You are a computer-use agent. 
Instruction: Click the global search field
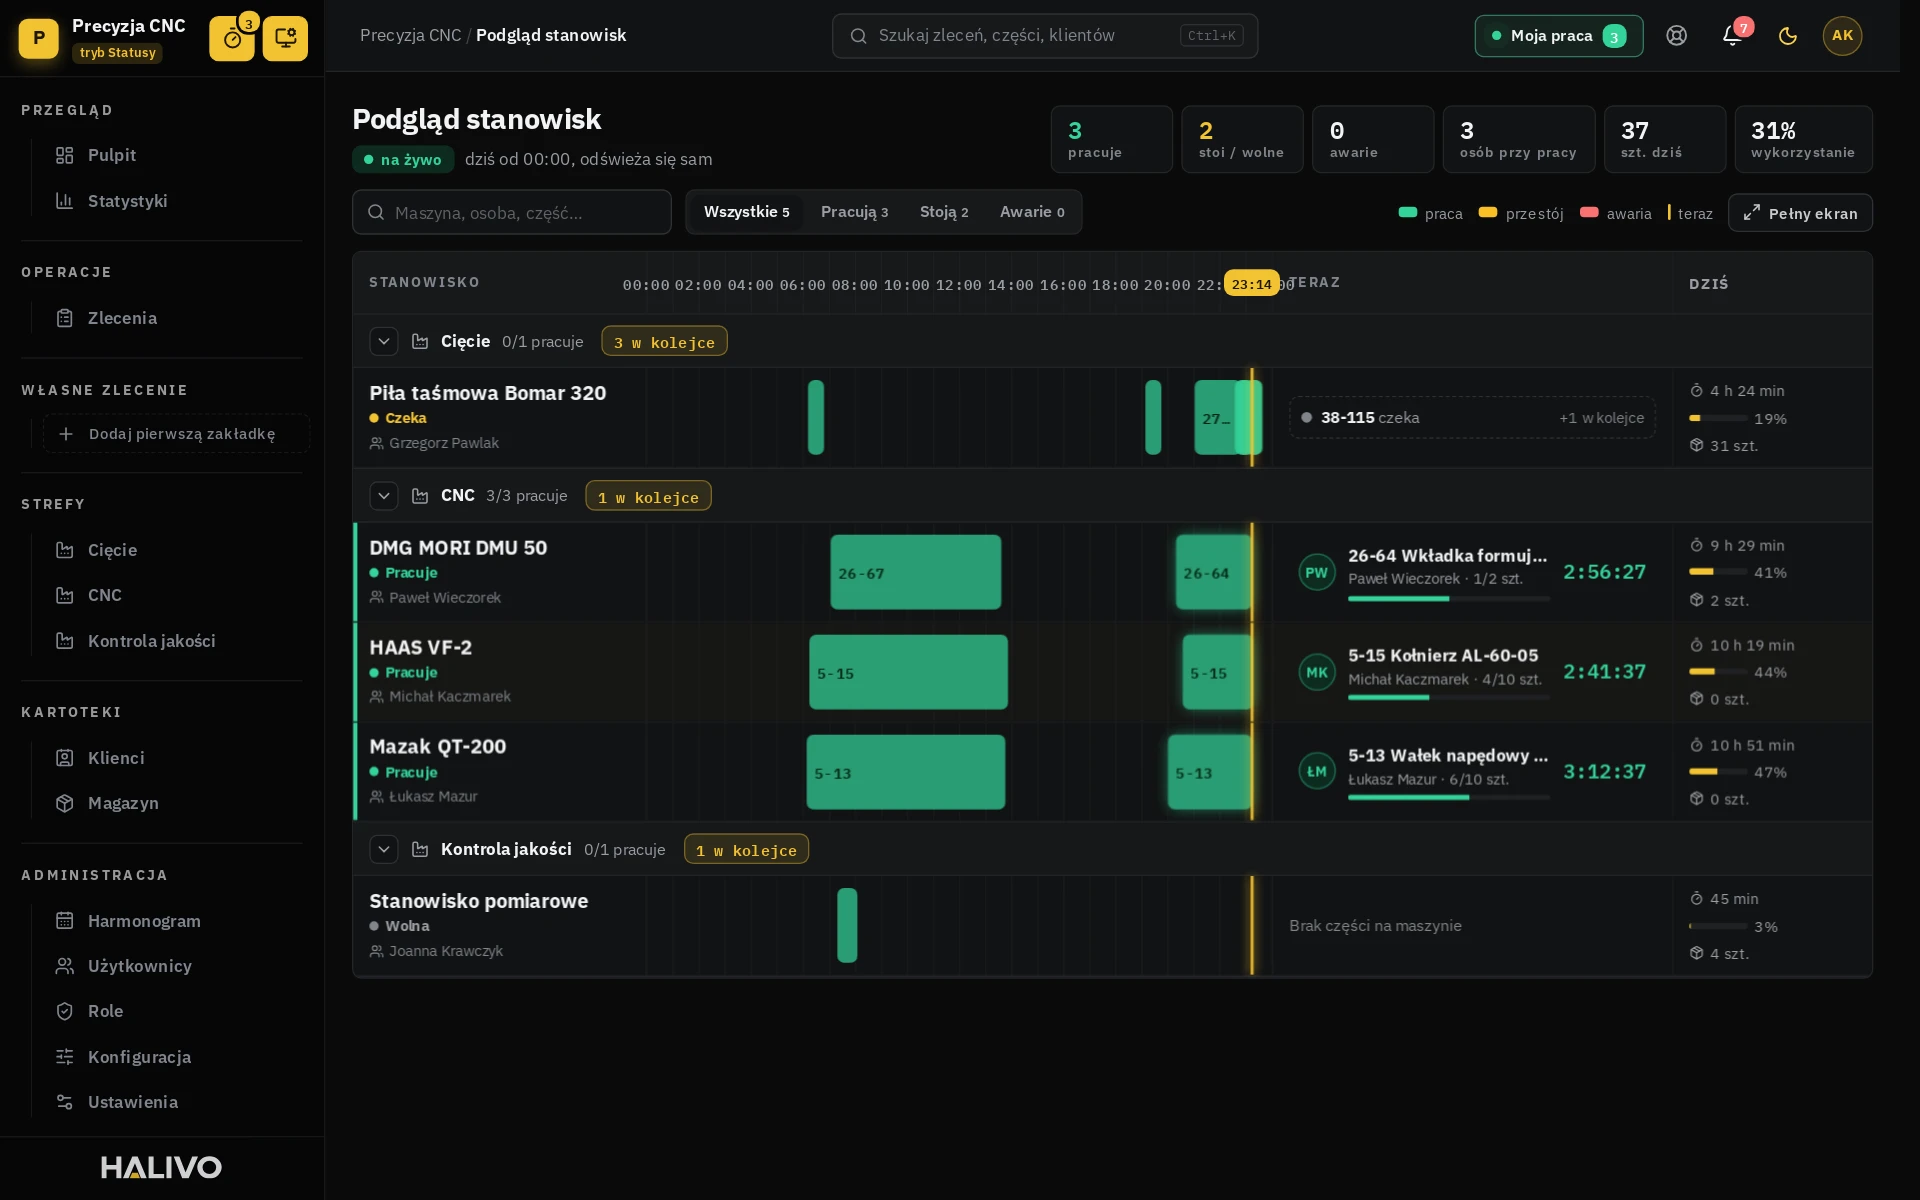point(1045,36)
